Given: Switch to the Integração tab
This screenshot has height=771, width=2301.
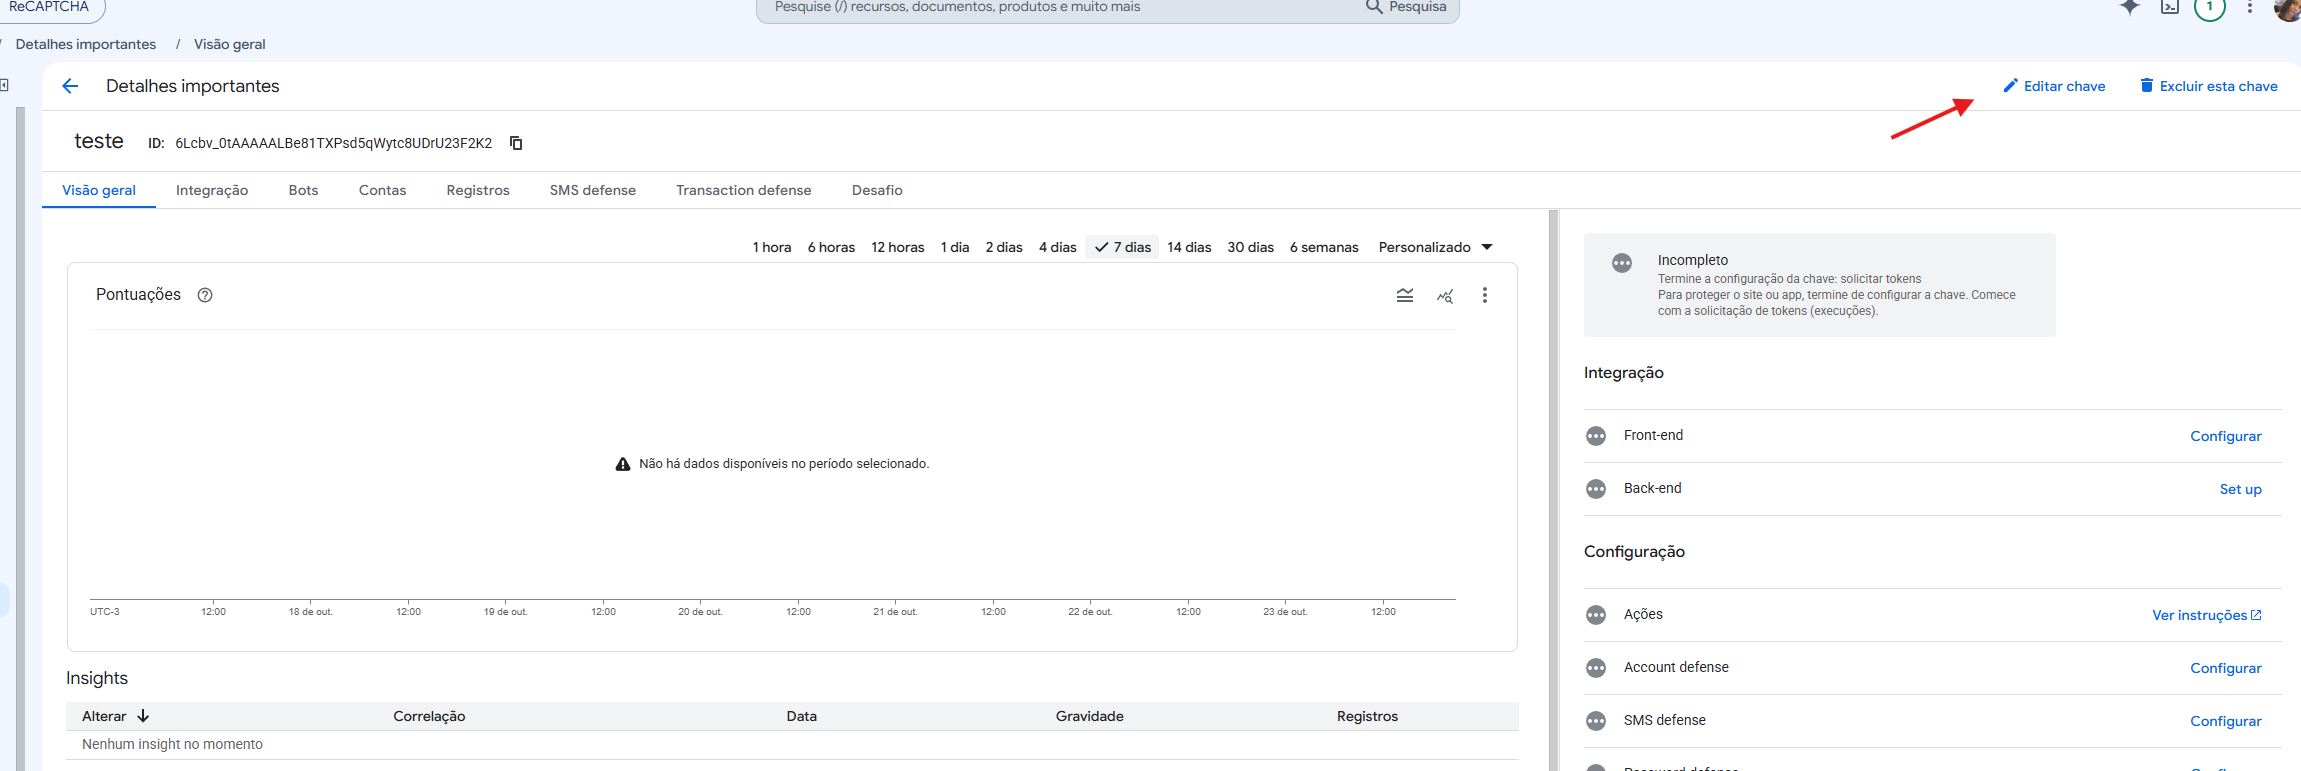Looking at the screenshot, I should 212,190.
